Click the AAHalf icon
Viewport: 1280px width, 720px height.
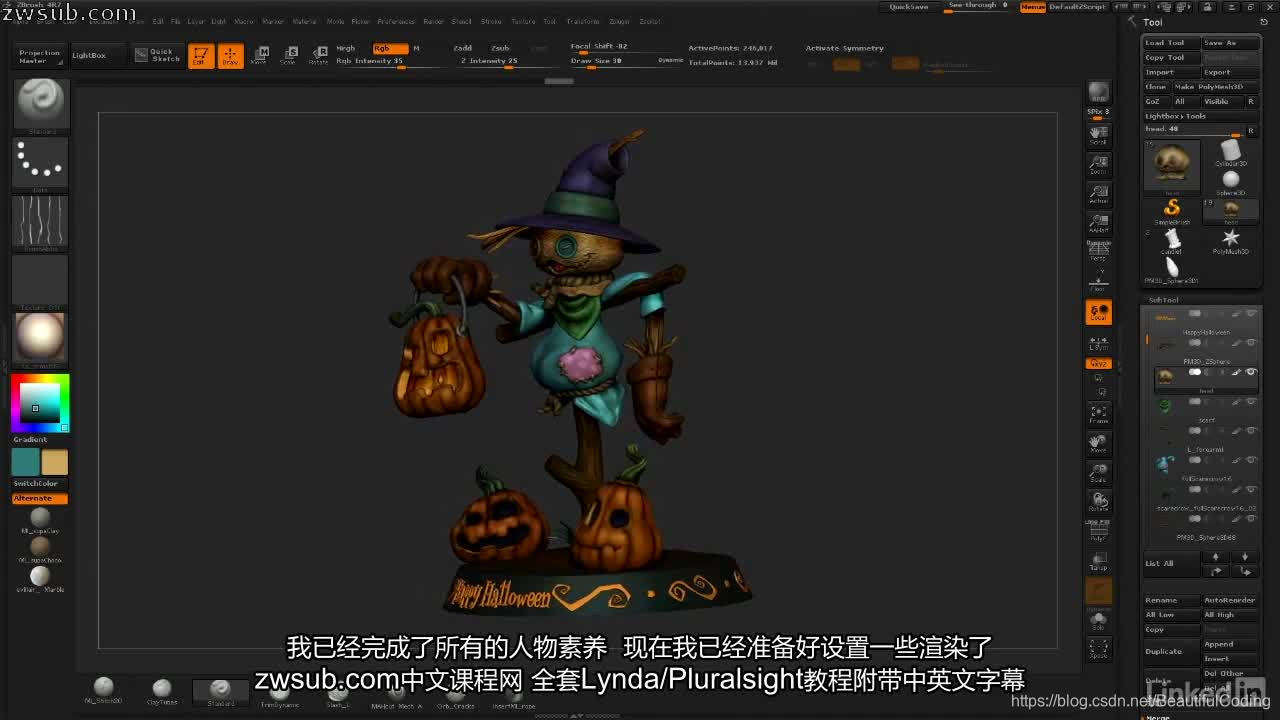click(x=1098, y=222)
